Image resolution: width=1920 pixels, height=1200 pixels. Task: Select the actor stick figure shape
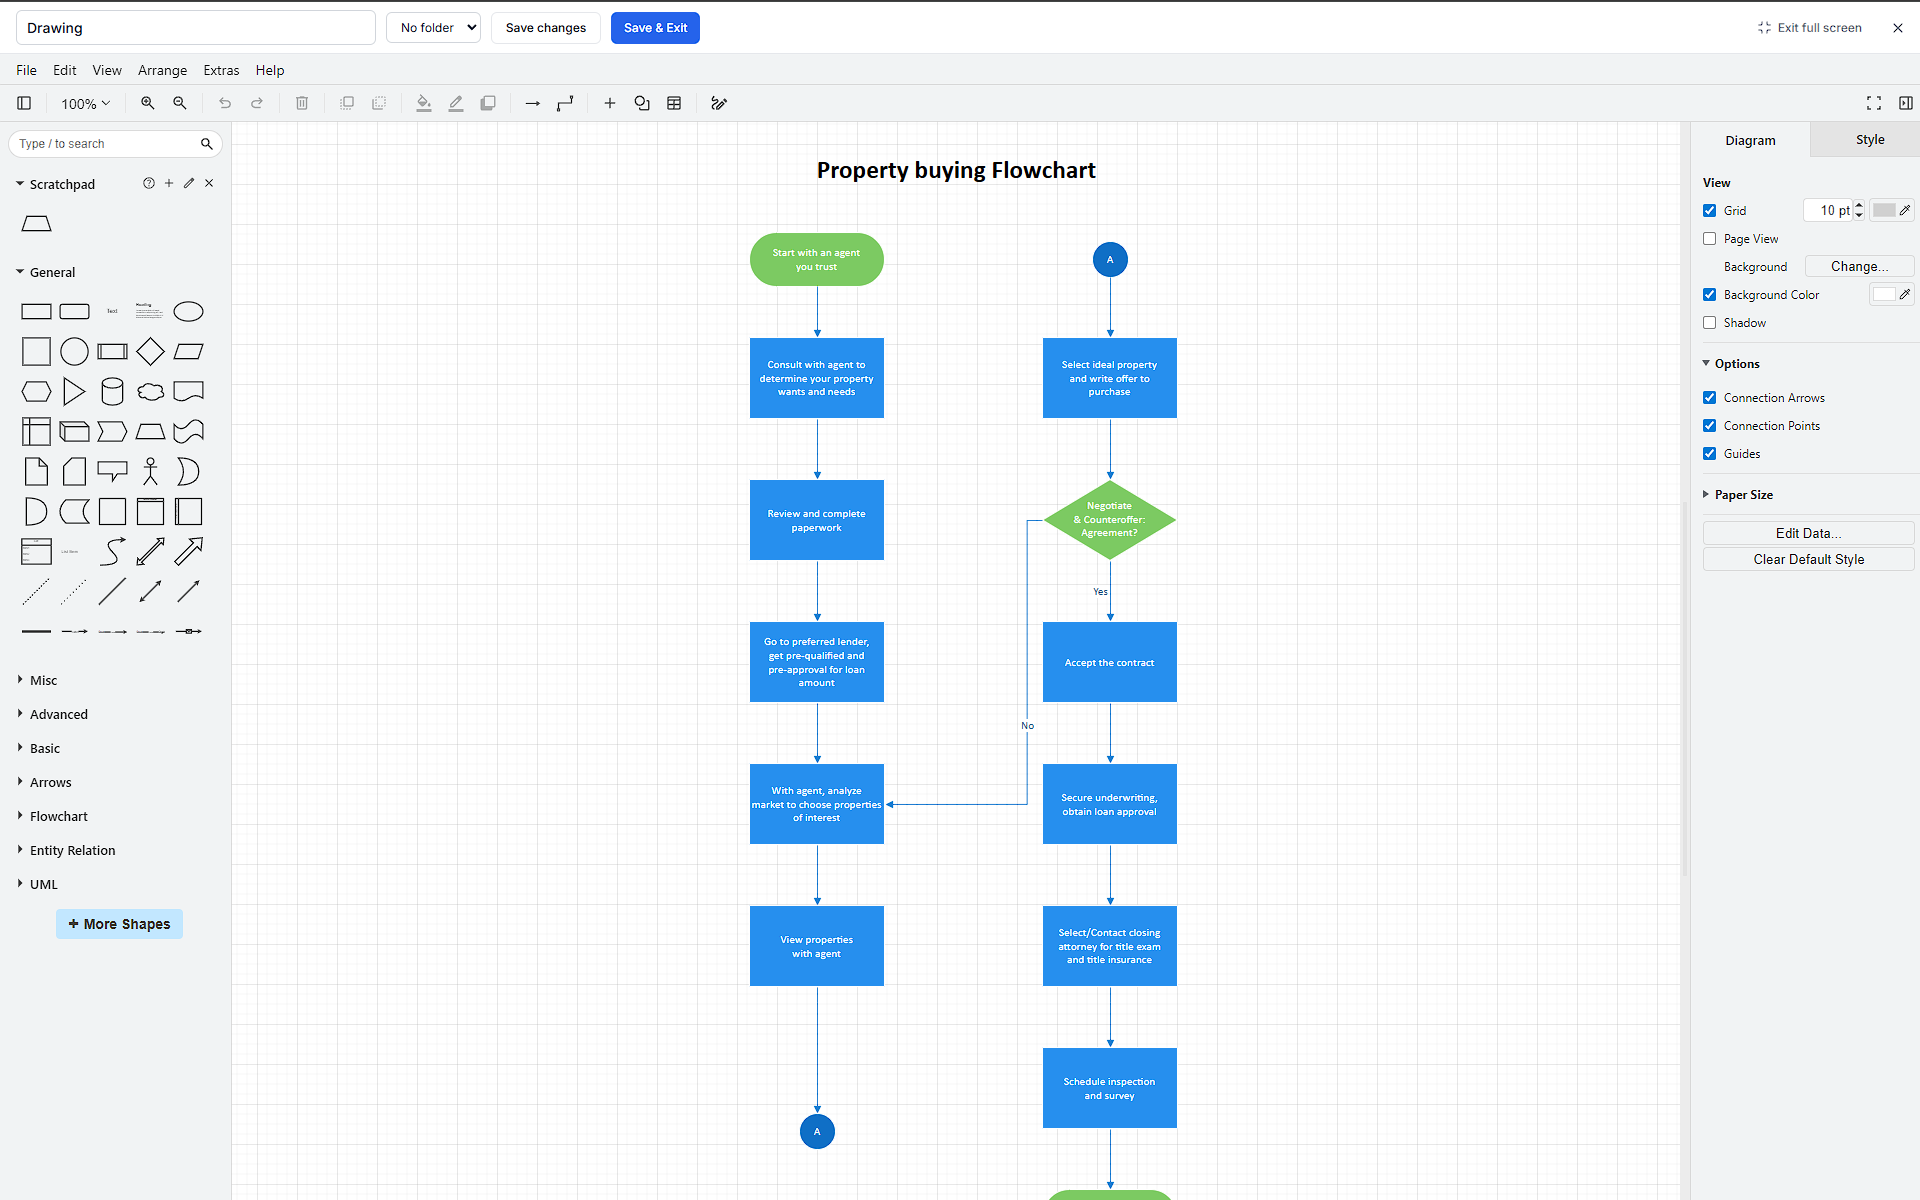tap(150, 472)
